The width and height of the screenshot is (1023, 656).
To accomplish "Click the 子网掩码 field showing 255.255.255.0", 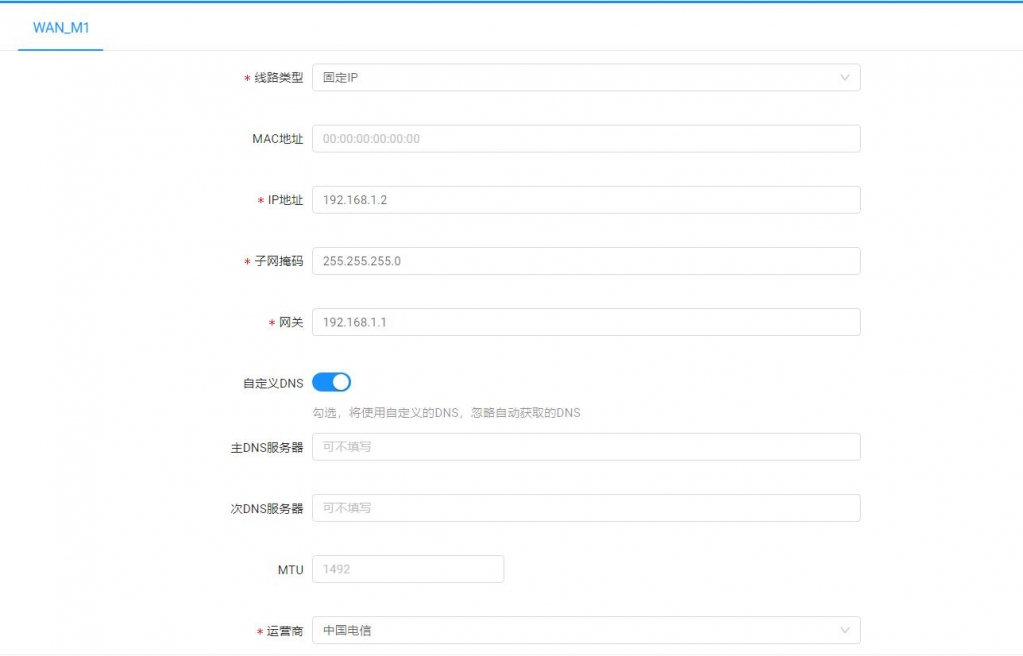I will pos(585,261).
